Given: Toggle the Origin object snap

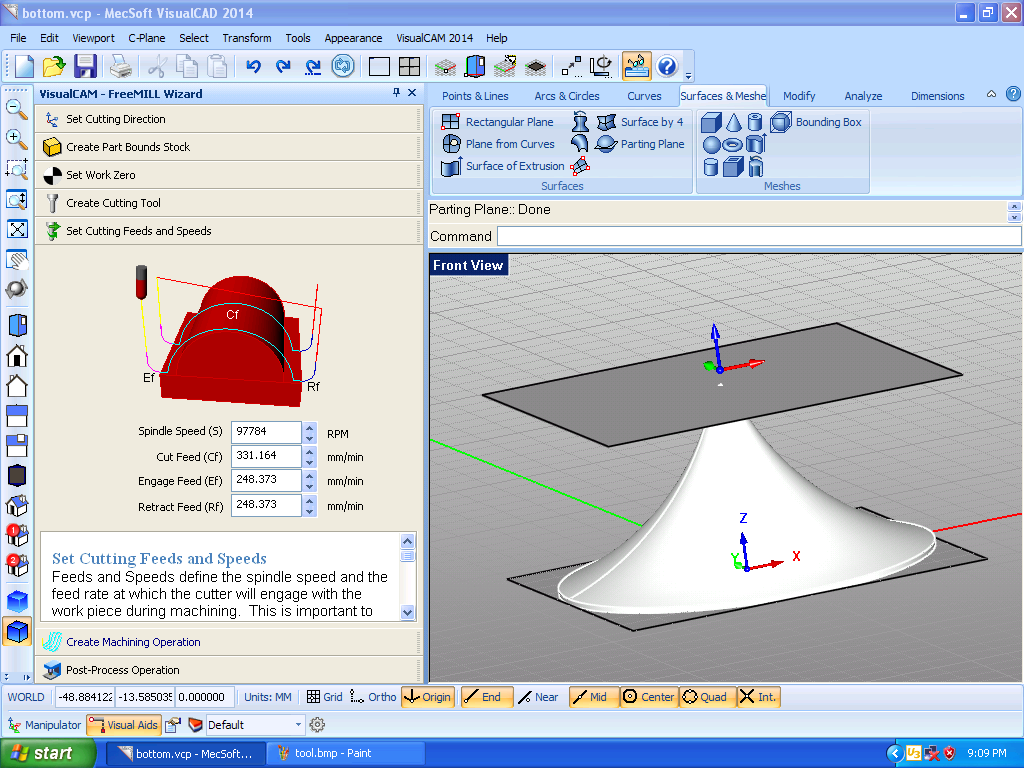Looking at the screenshot, I should click(427, 697).
